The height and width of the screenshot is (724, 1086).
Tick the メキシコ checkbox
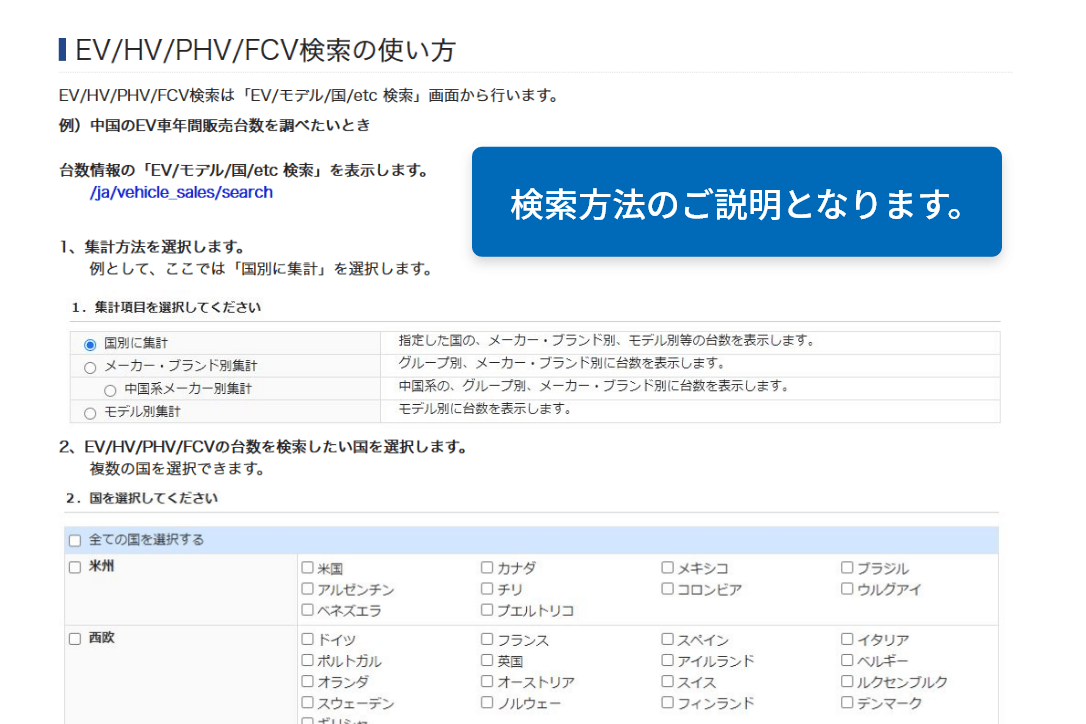click(667, 567)
